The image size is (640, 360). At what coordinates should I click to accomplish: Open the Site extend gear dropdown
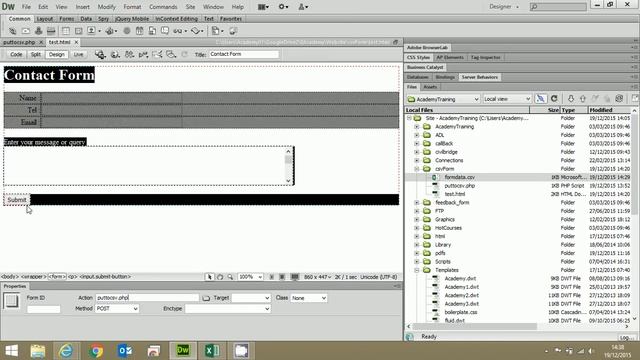[283, 7]
